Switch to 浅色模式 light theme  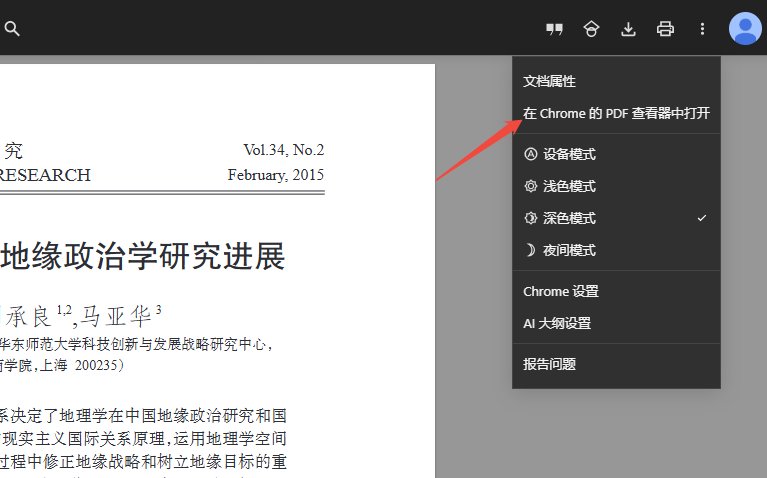click(x=616, y=186)
